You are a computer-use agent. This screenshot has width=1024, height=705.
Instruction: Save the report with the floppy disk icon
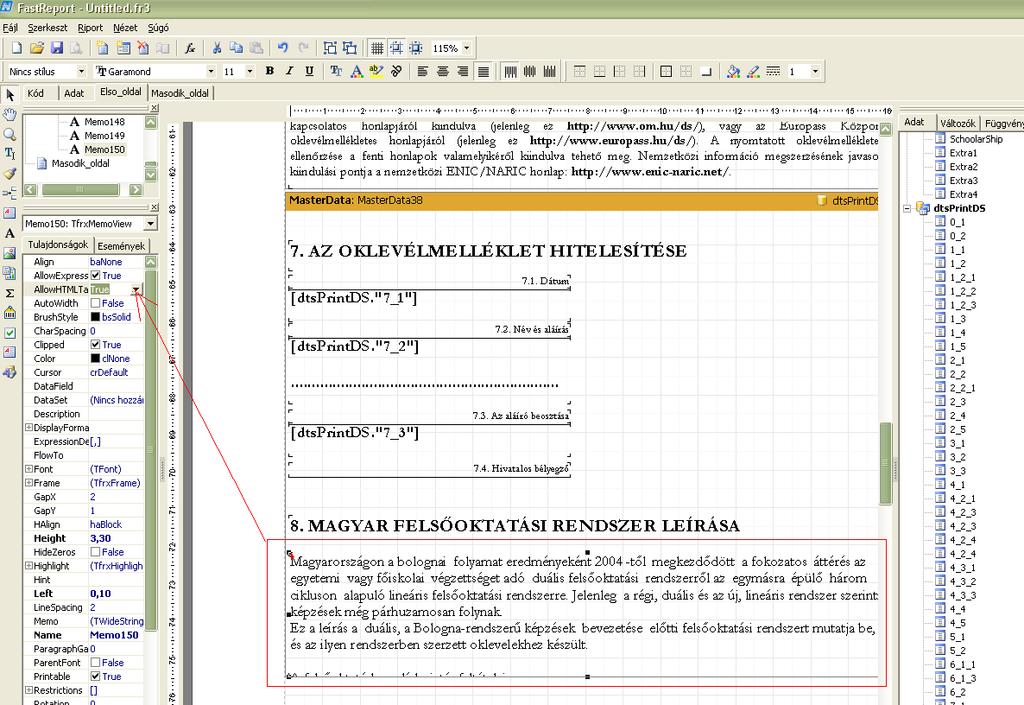click(57, 48)
